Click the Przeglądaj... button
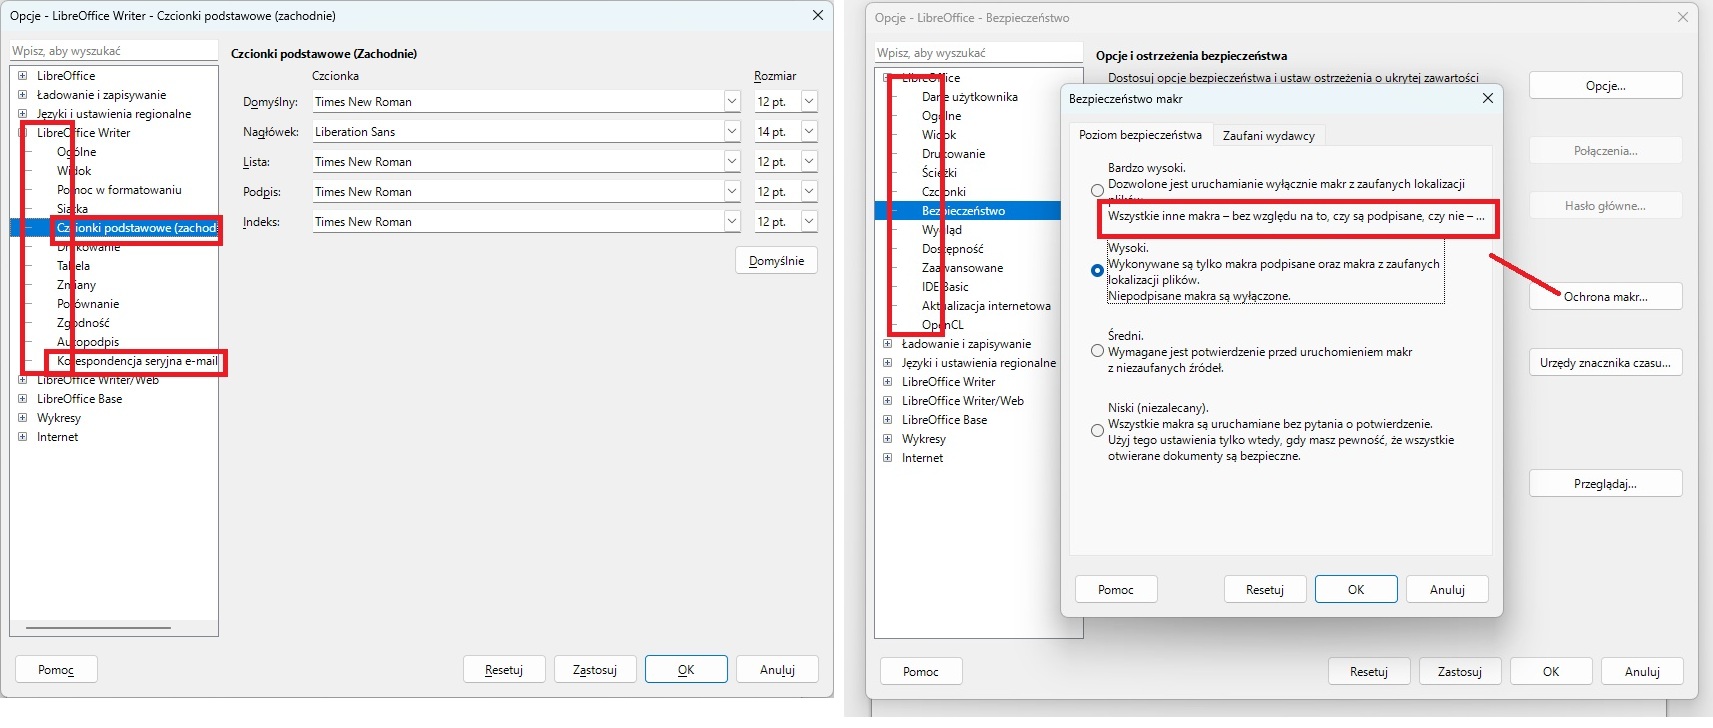The width and height of the screenshot is (1713, 728). [x=1606, y=484]
